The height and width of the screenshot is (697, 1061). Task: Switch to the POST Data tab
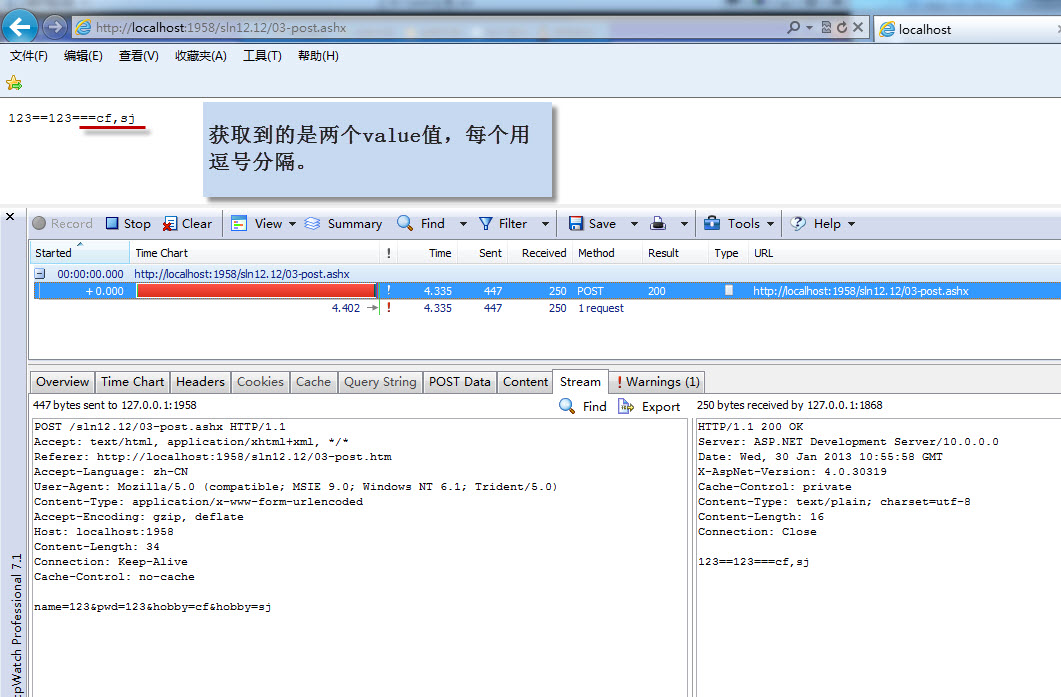pyautogui.click(x=459, y=382)
